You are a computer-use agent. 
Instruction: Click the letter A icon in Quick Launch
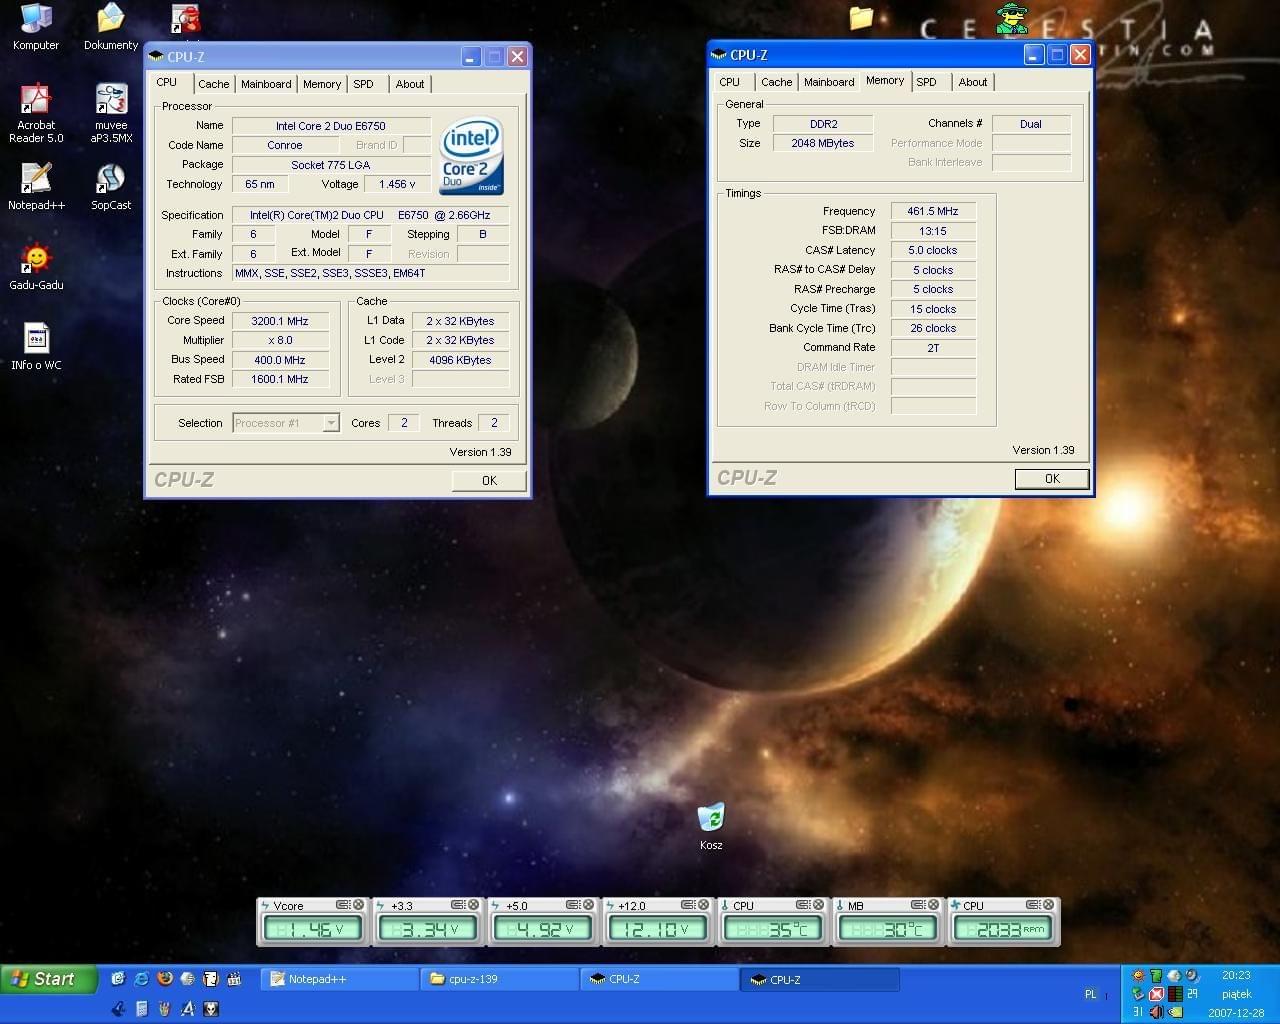187,1009
